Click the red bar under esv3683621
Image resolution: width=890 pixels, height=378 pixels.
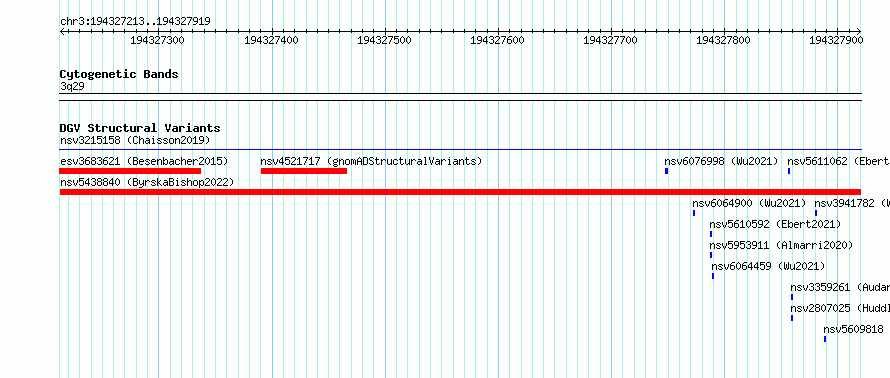point(131,171)
